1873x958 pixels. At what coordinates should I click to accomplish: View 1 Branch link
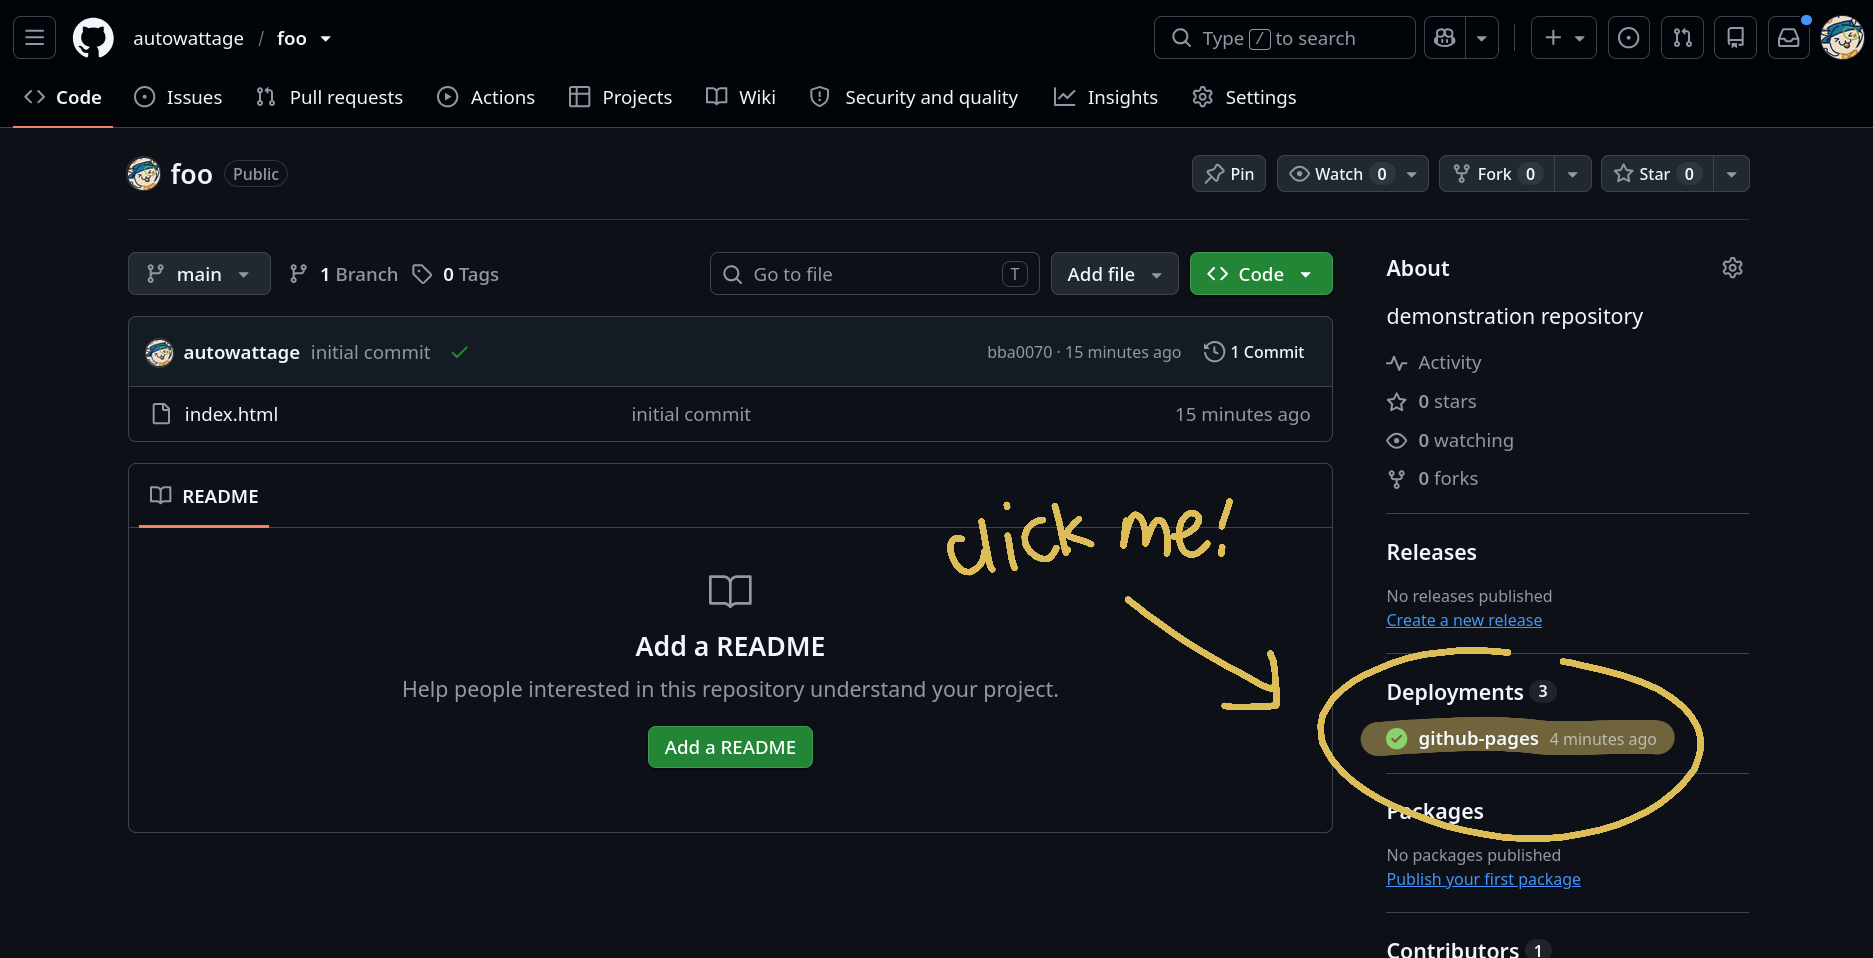click(343, 274)
